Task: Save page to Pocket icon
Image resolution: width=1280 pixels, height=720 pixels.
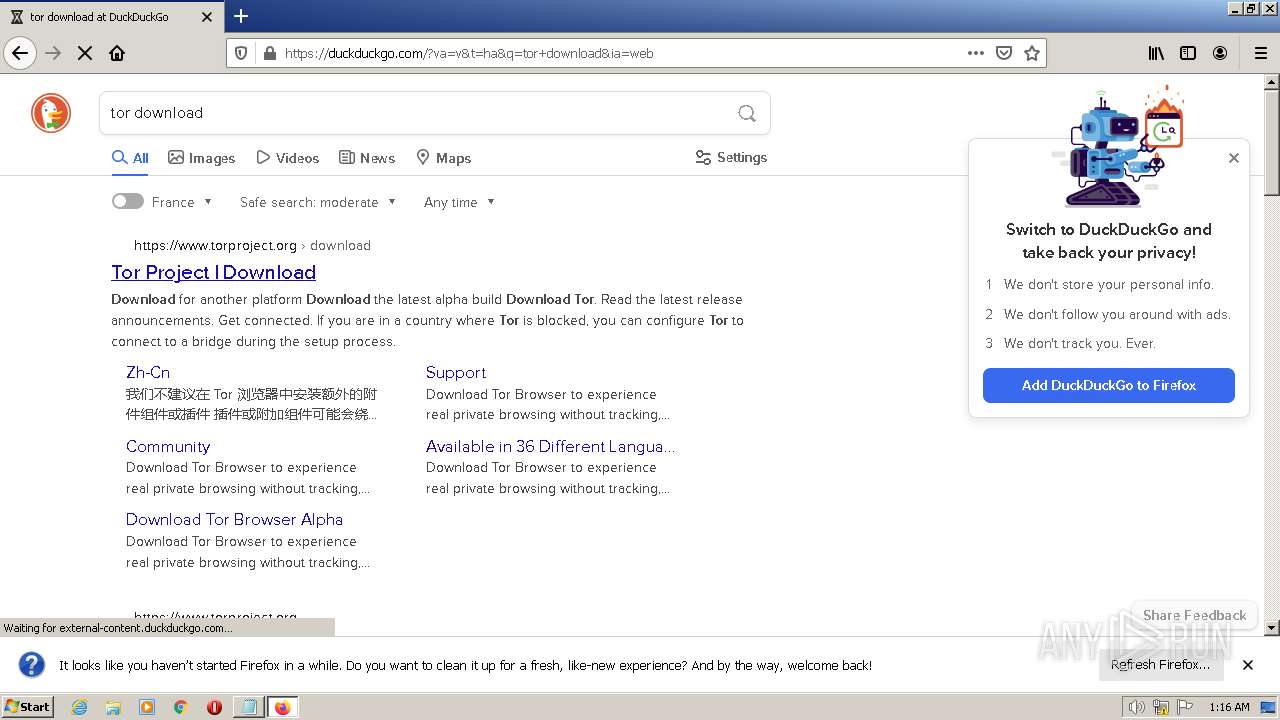Action: [x=1004, y=53]
